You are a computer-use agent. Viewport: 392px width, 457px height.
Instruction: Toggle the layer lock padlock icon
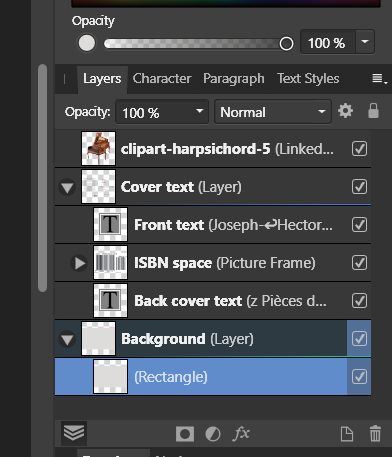click(373, 111)
